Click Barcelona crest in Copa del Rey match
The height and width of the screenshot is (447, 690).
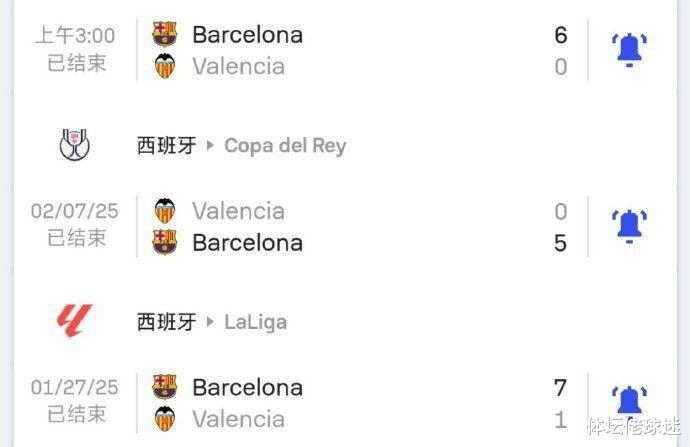165,242
